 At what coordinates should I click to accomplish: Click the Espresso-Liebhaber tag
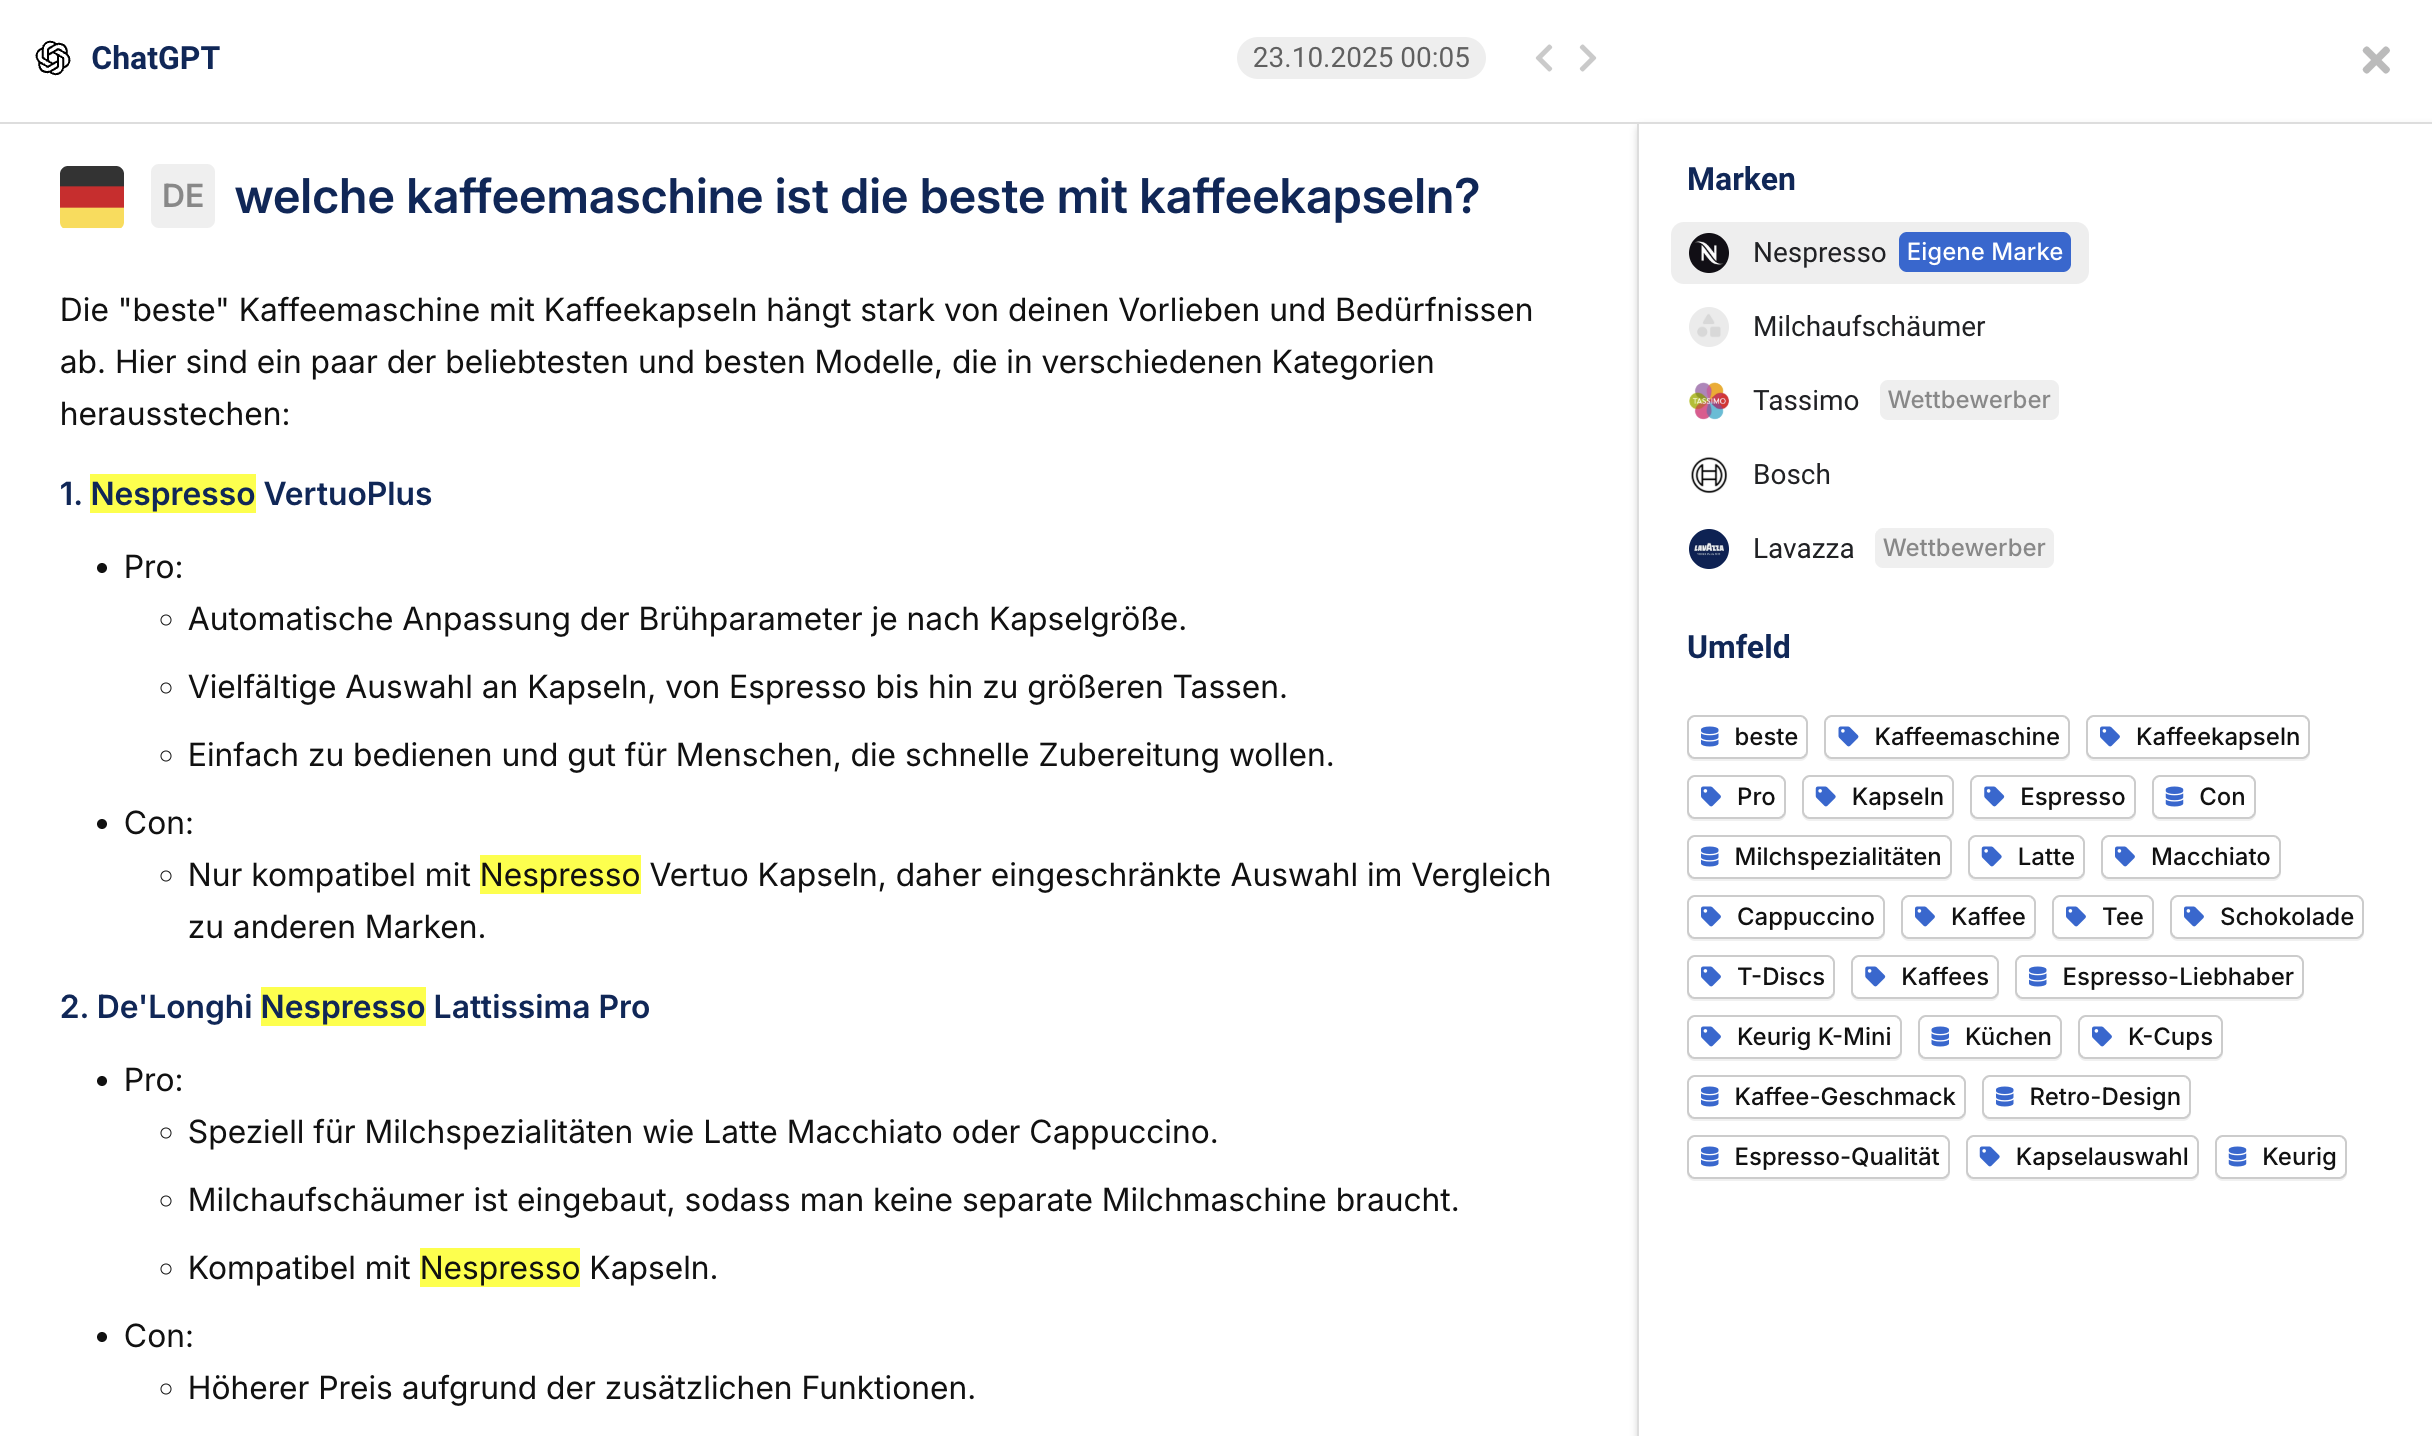pyautogui.click(x=2159, y=977)
